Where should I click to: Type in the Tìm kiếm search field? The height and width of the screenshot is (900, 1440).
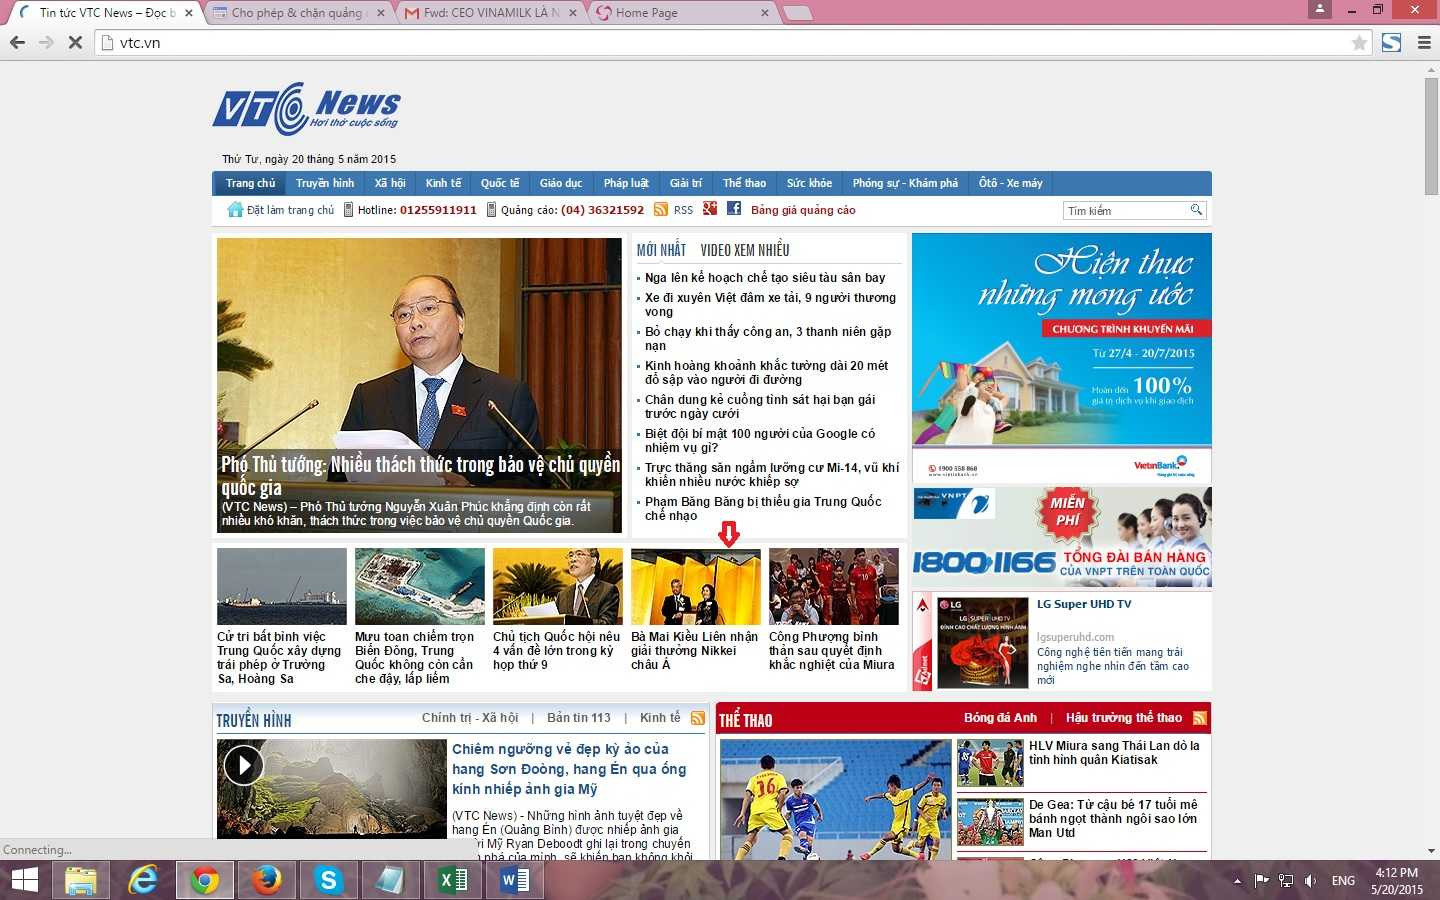tap(1125, 211)
